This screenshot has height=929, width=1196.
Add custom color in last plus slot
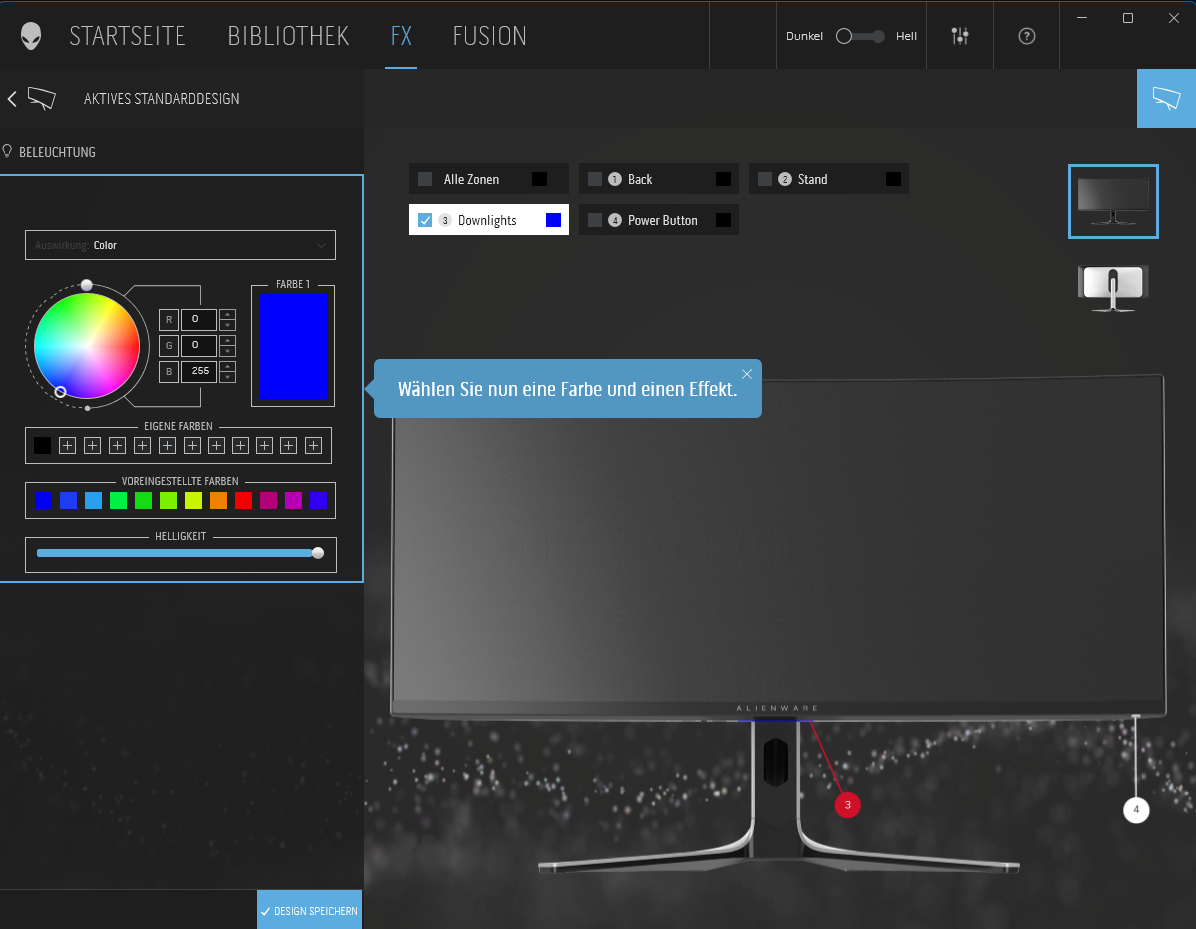point(313,445)
